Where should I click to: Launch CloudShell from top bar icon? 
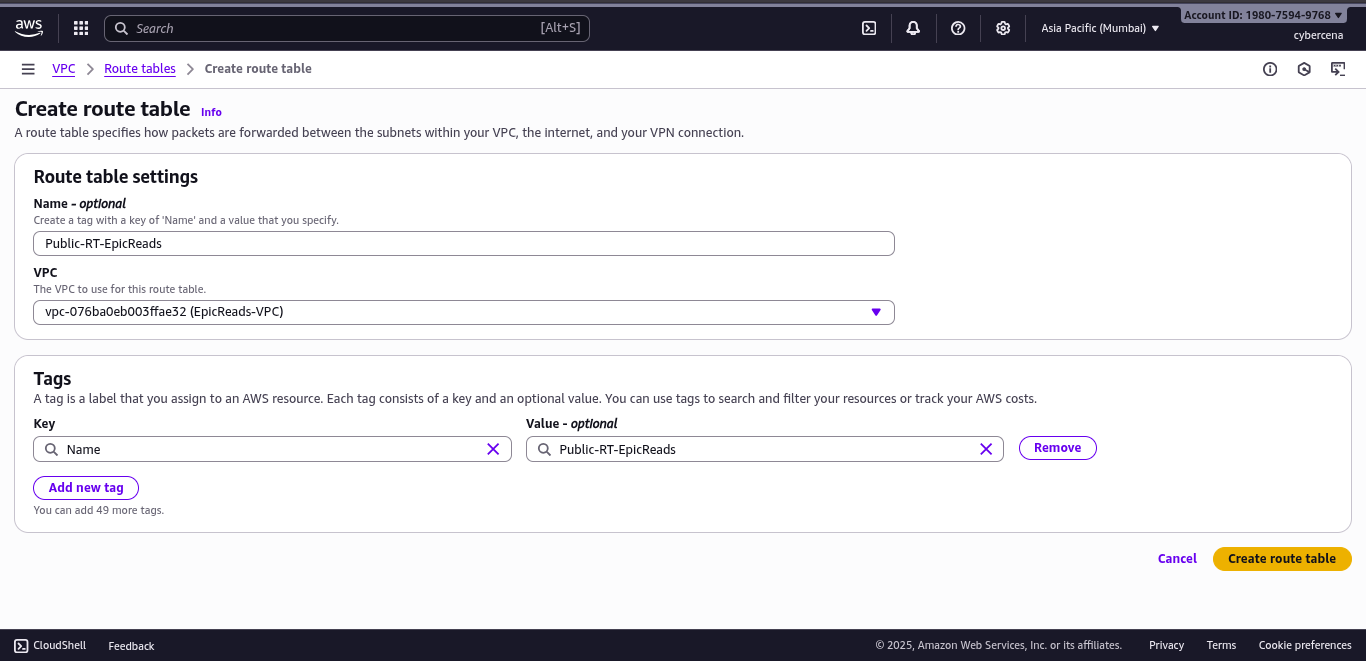click(x=869, y=28)
